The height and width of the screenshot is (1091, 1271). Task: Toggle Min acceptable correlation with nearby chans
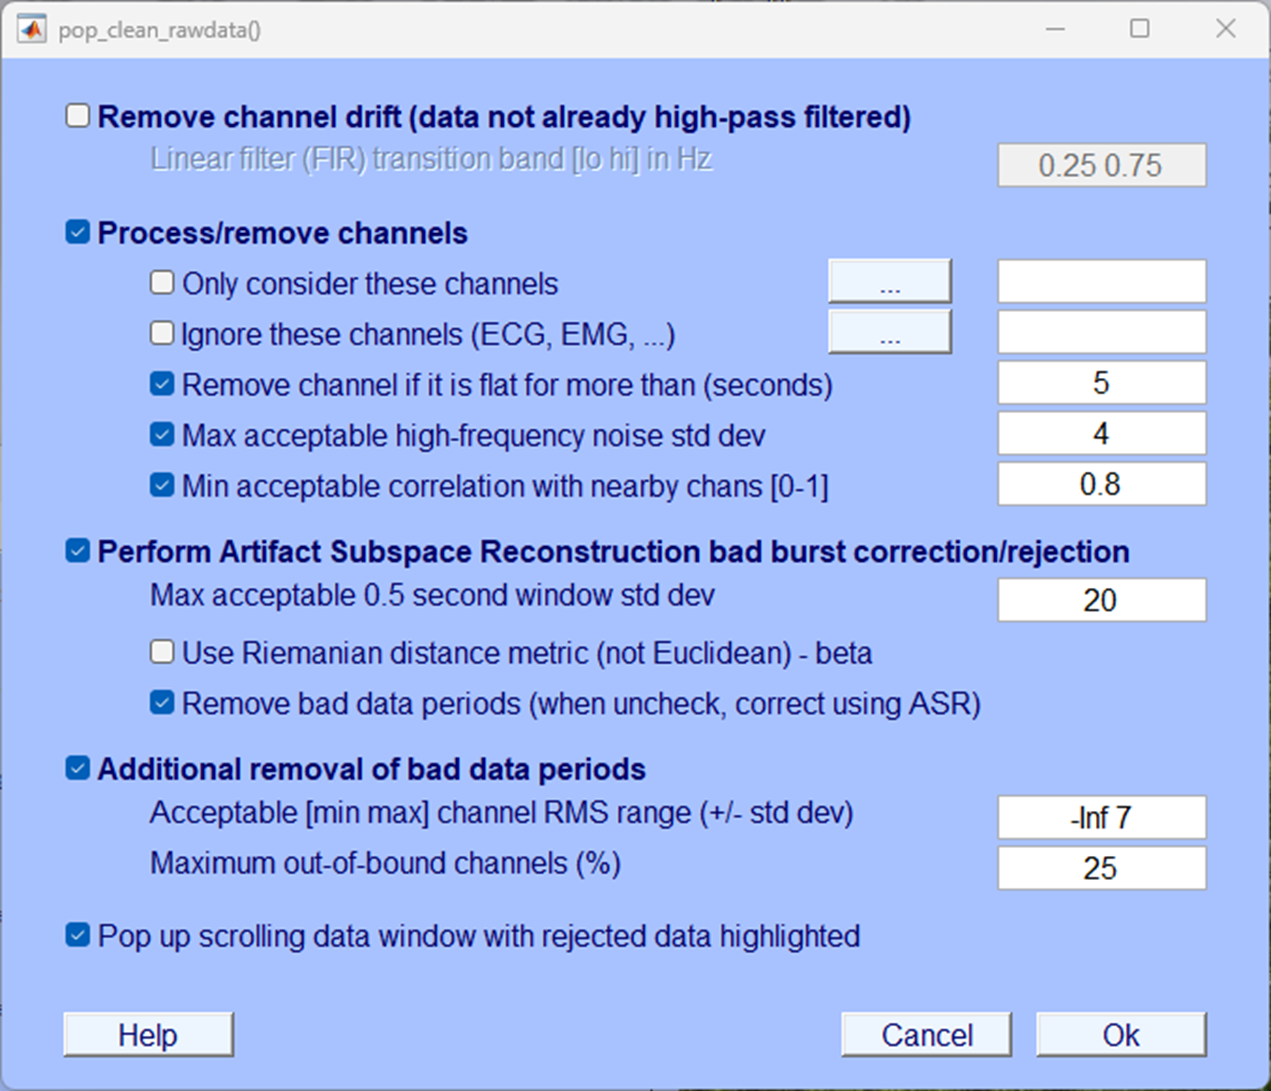tap(161, 485)
